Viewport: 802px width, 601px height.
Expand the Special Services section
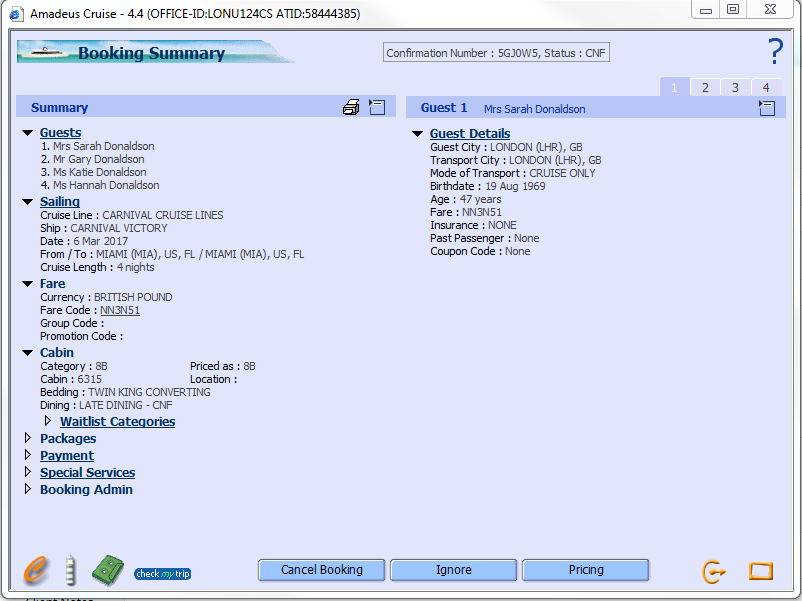pyautogui.click(x=28, y=472)
